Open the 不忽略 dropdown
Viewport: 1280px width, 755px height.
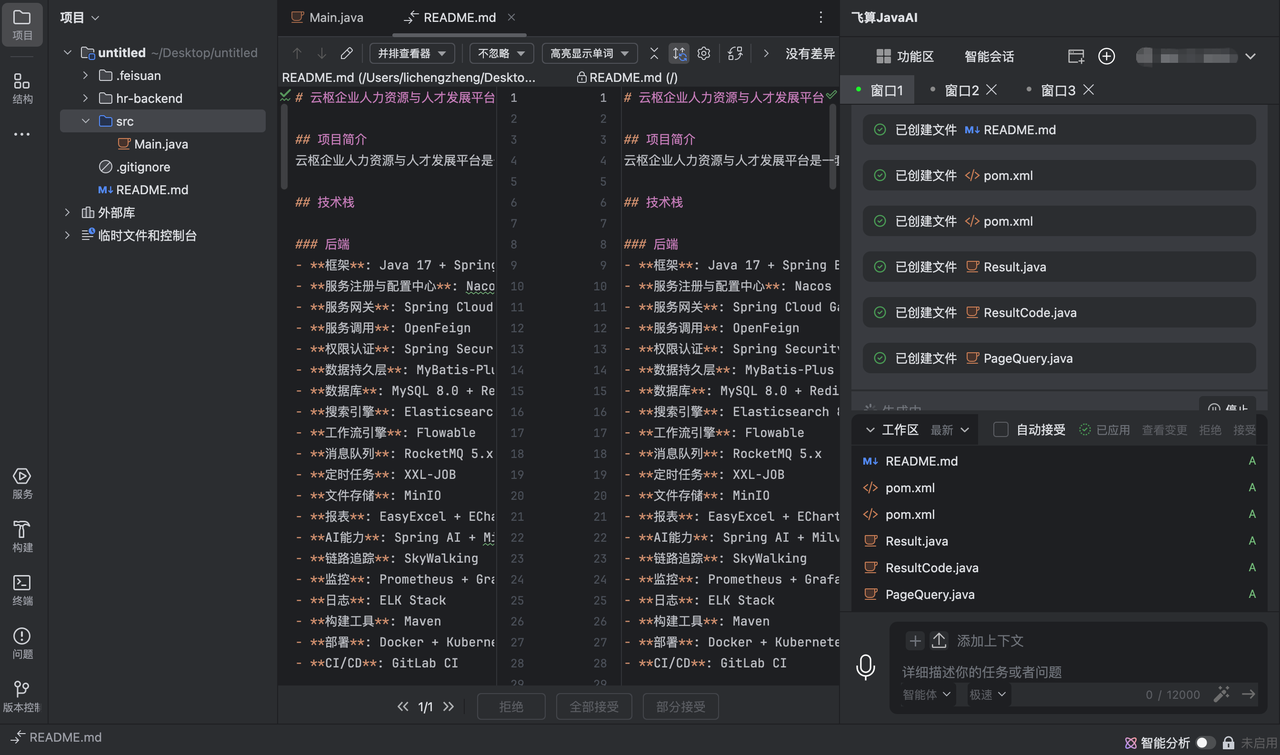(501, 53)
